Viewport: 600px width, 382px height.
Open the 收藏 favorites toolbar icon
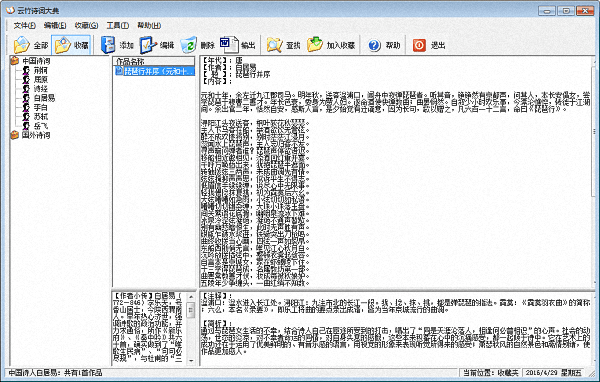tap(71, 45)
